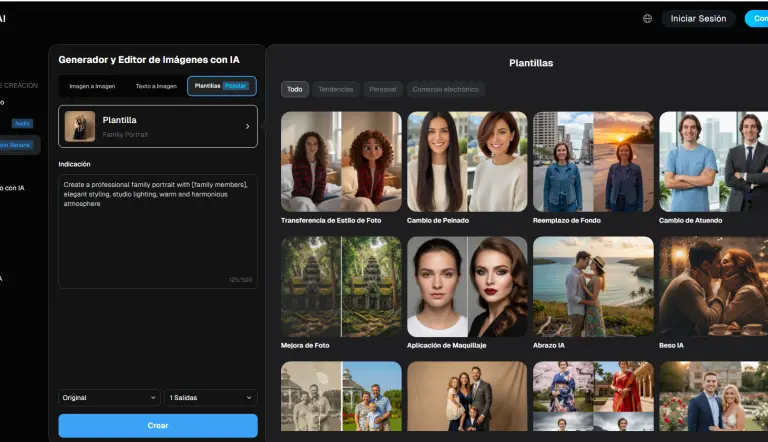The image size is (768, 442).
Task: Select the Todo filter chip
Action: click(294, 89)
